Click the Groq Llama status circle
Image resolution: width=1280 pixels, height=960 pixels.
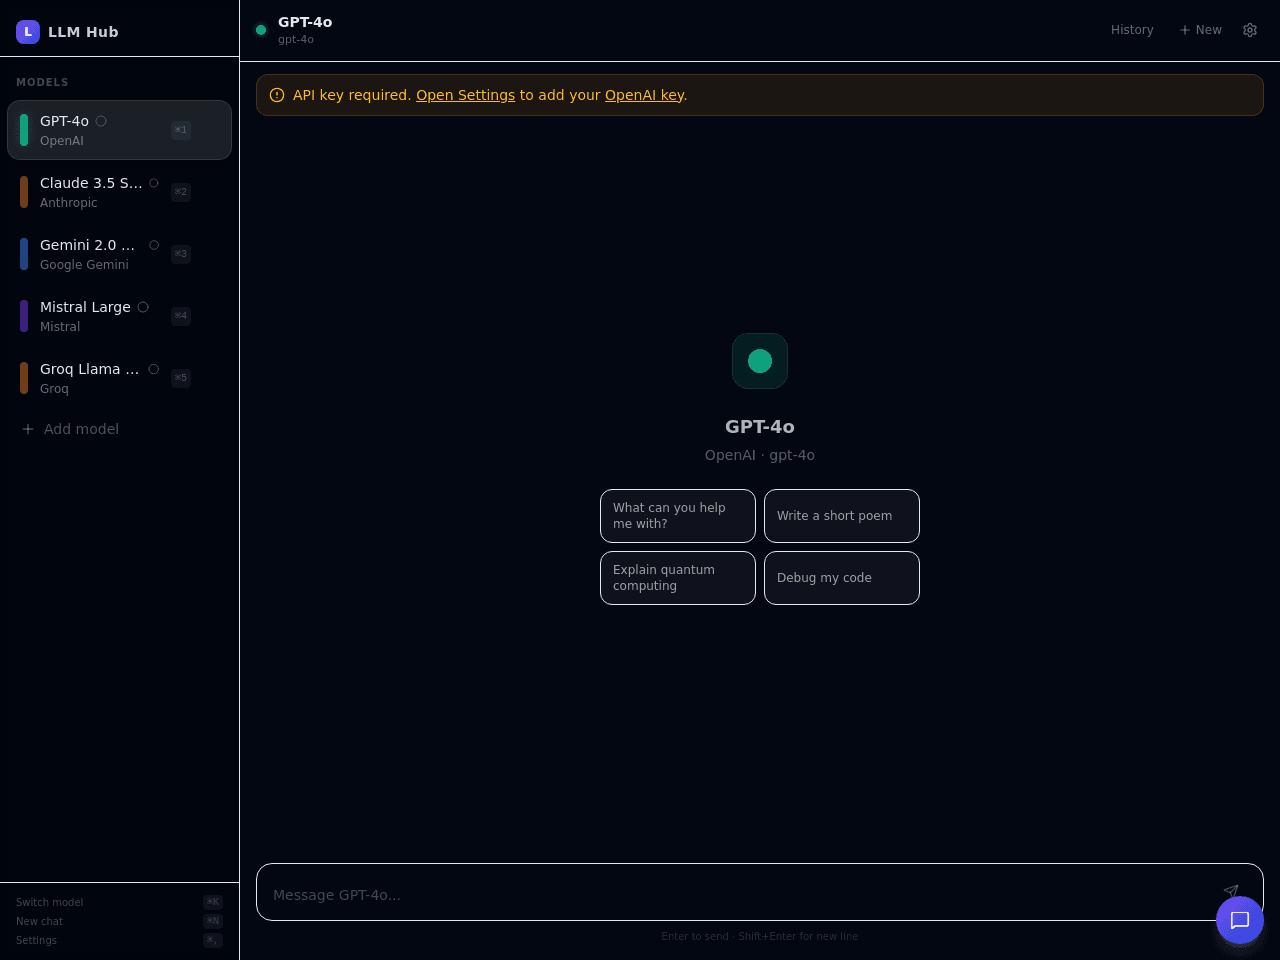coord(154,369)
